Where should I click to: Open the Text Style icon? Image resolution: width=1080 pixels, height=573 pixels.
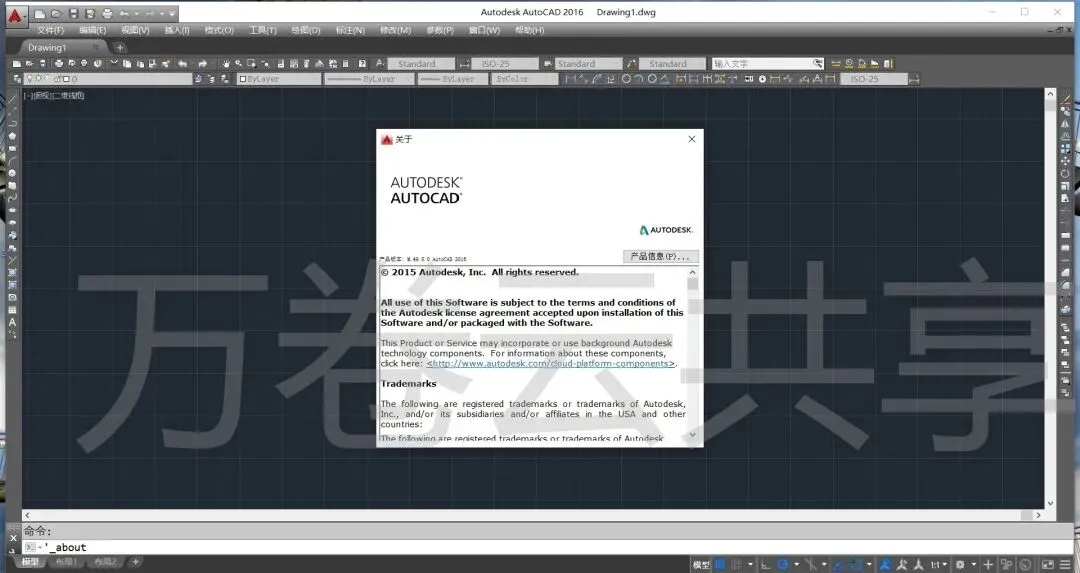(380, 63)
